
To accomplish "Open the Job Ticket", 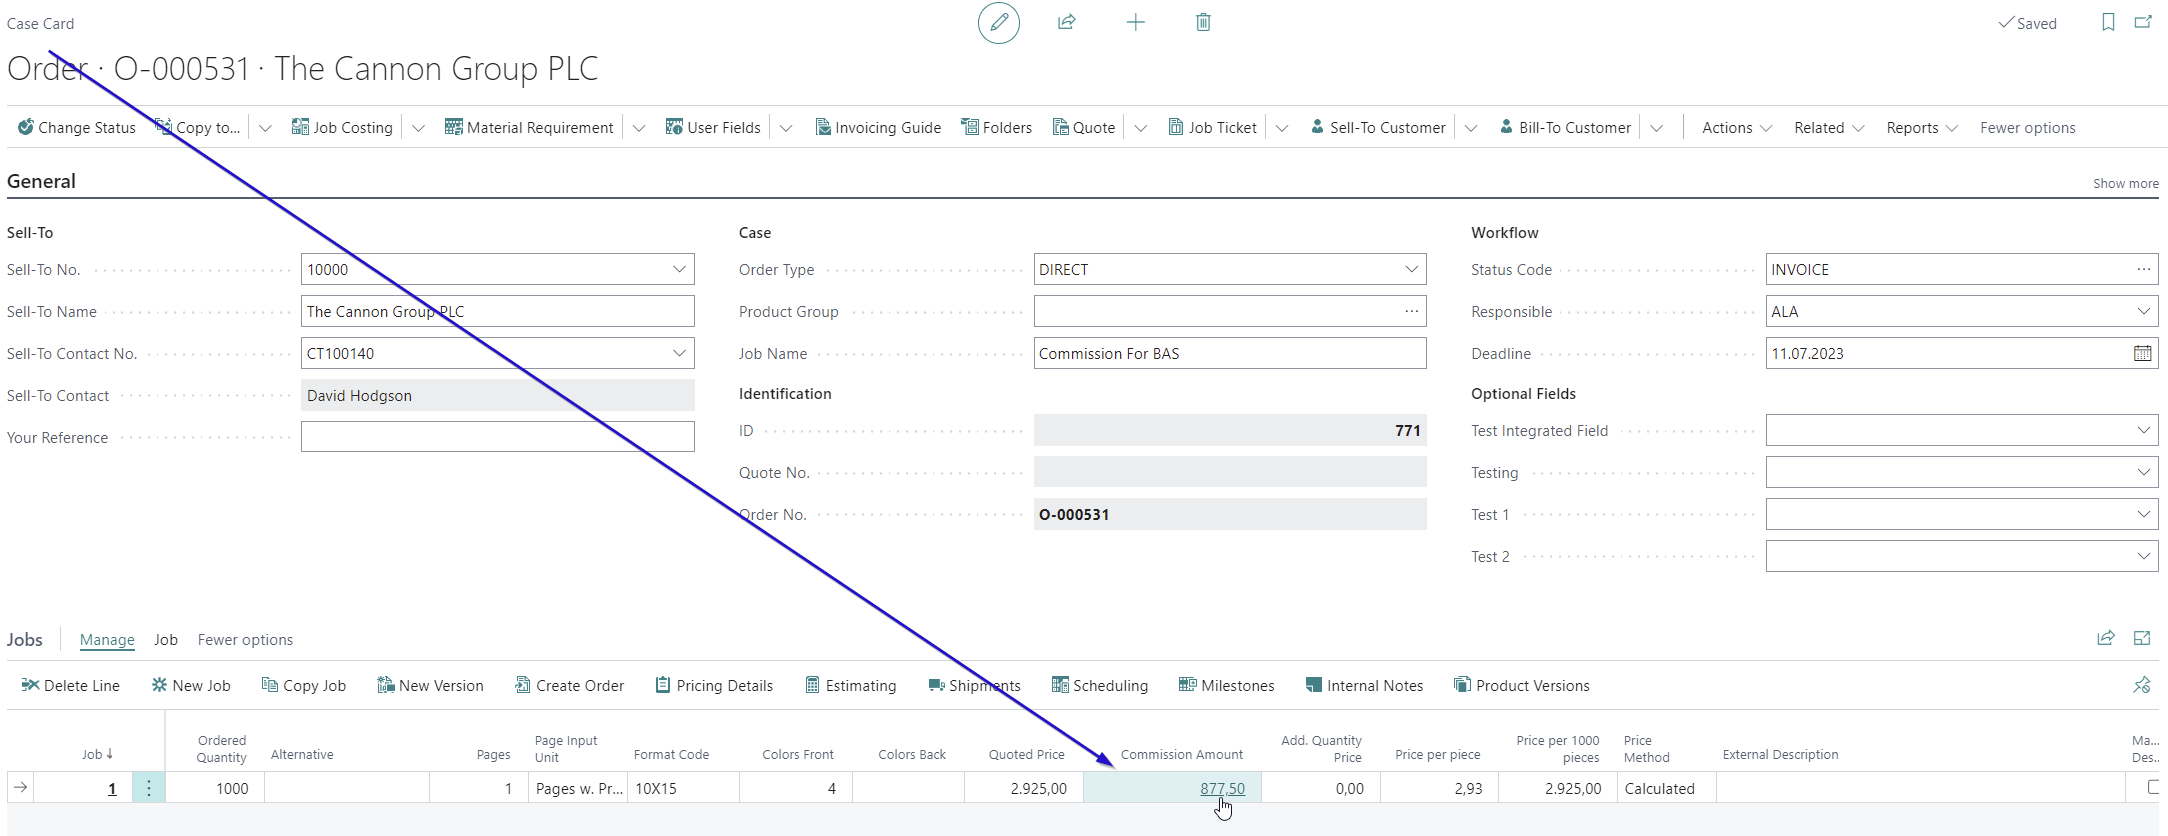I will coord(1212,127).
